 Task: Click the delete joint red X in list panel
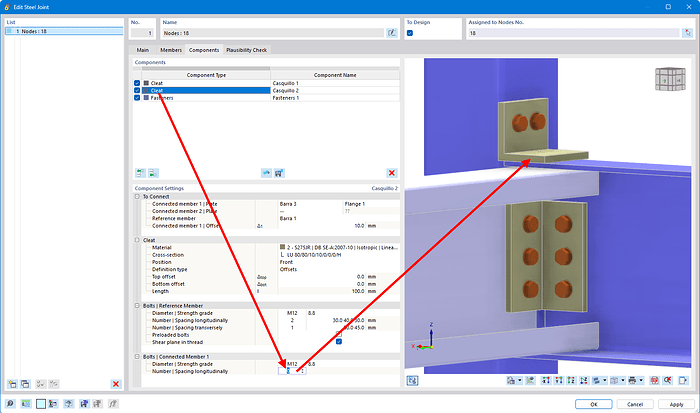pos(116,384)
